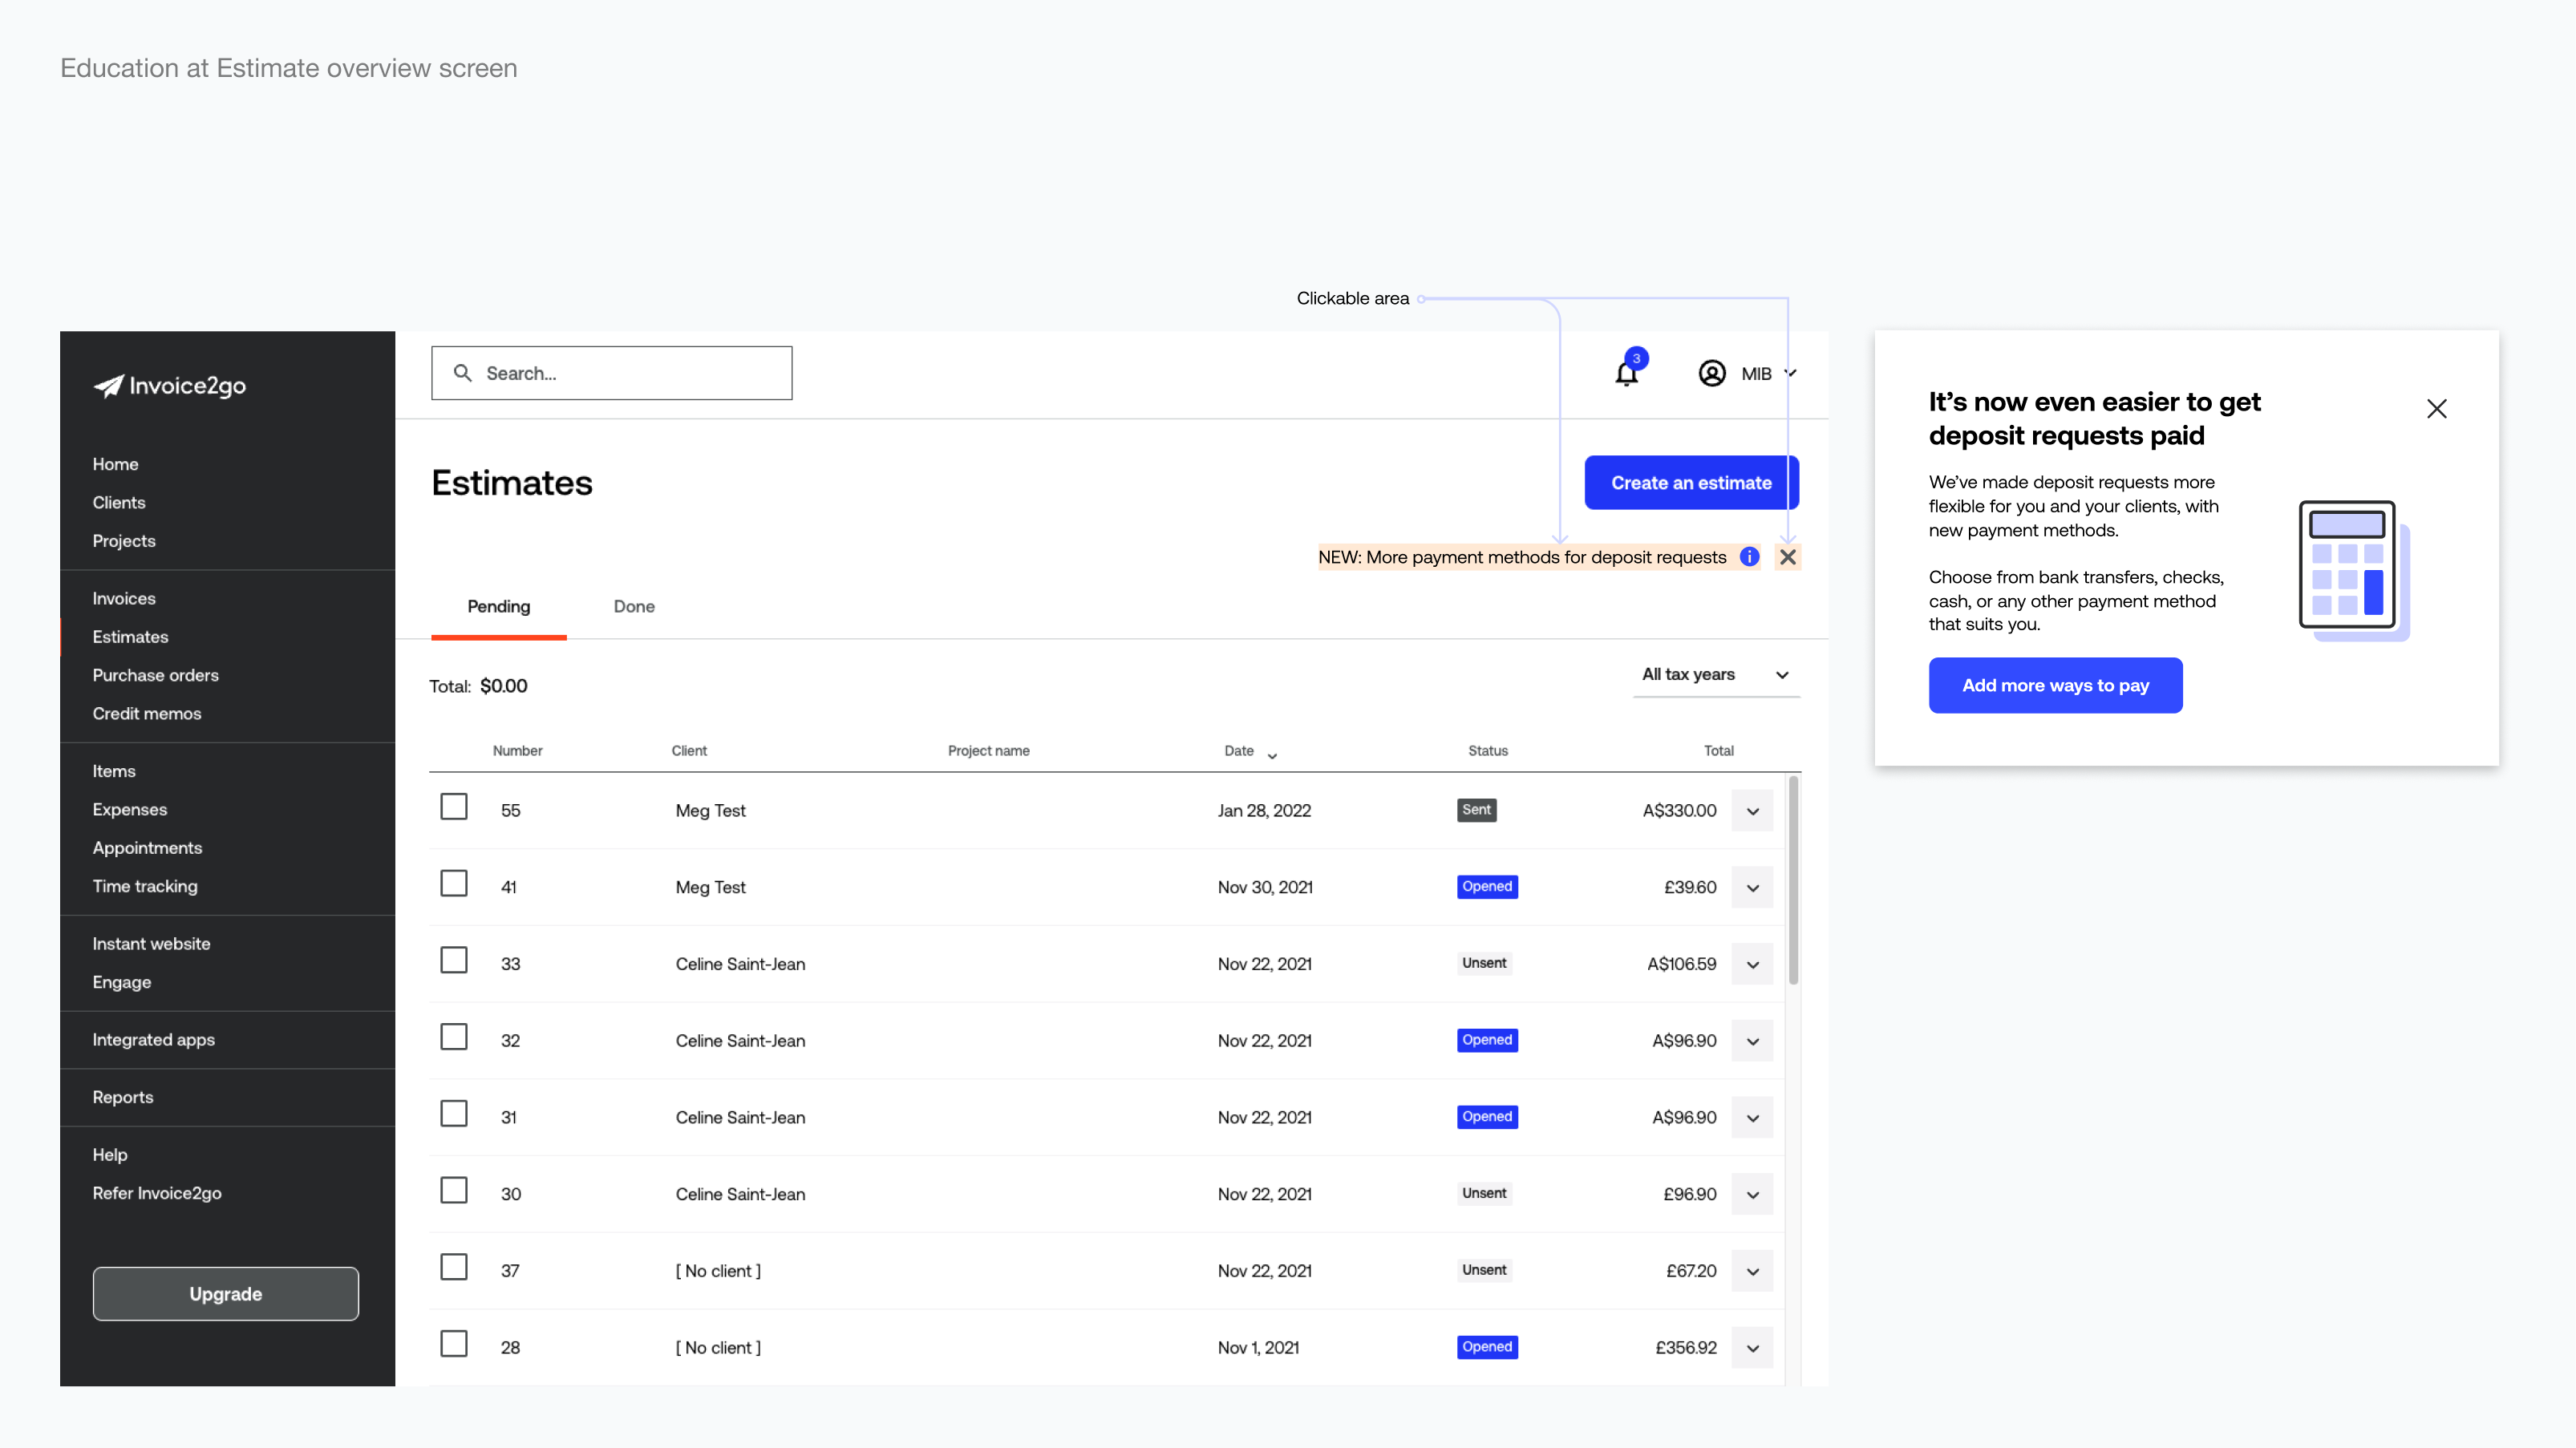Viewport: 2576px width, 1448px height.
Task: Switch to the Done tab
Action: pyautogui.click(x=634, y=606)
